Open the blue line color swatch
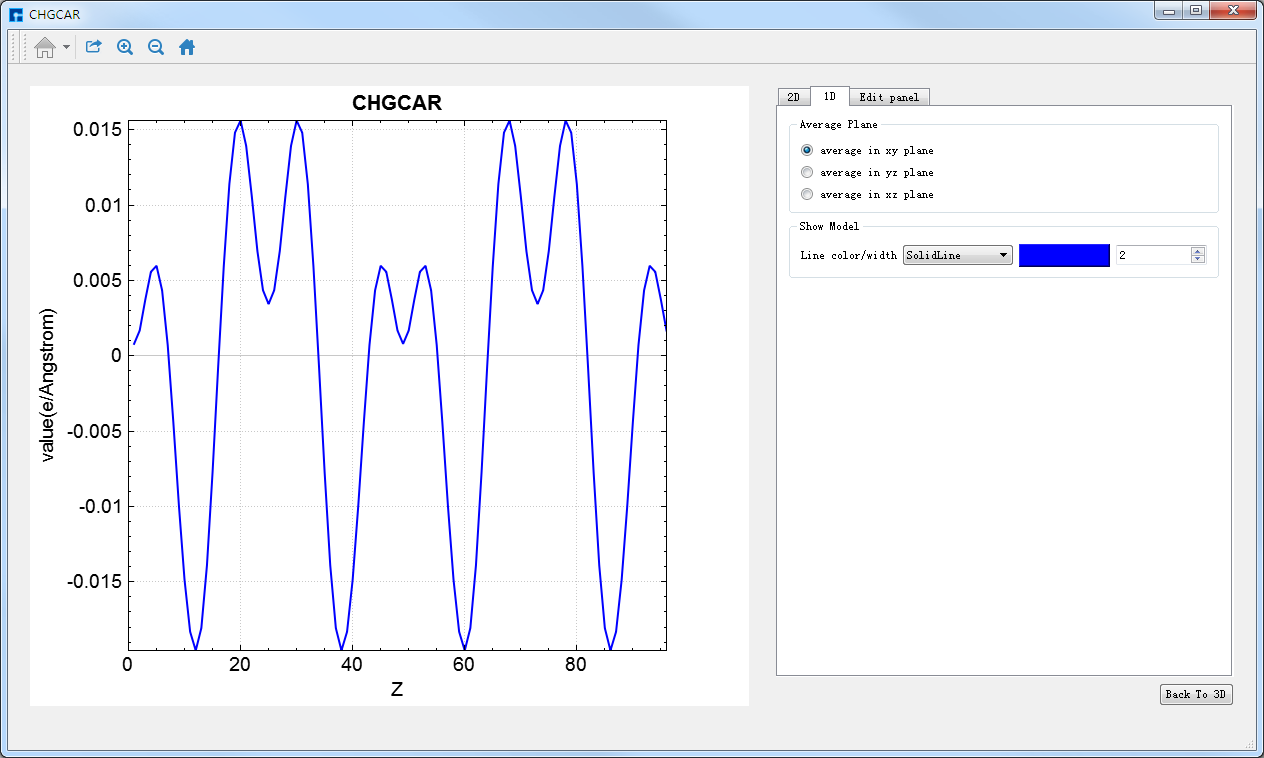The width and height of the screenshot is (1264, 758). [1064, 256]
